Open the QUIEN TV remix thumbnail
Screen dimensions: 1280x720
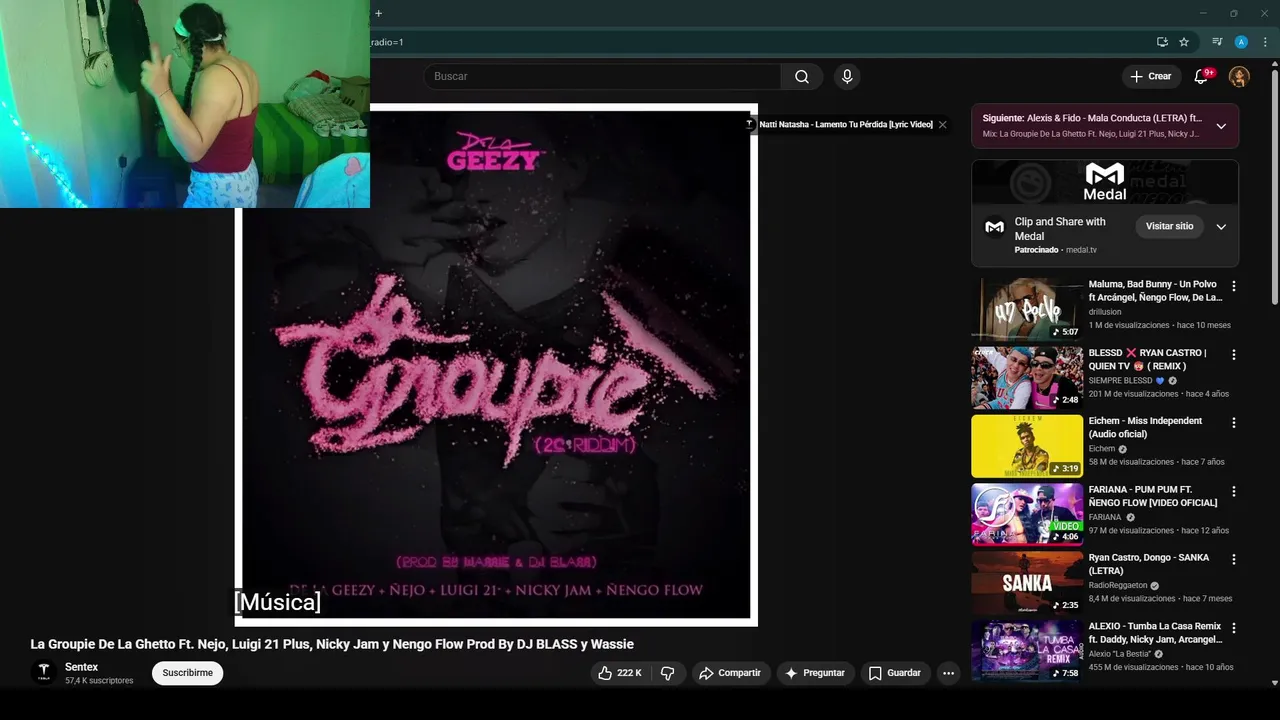[x=1027, y=377]
